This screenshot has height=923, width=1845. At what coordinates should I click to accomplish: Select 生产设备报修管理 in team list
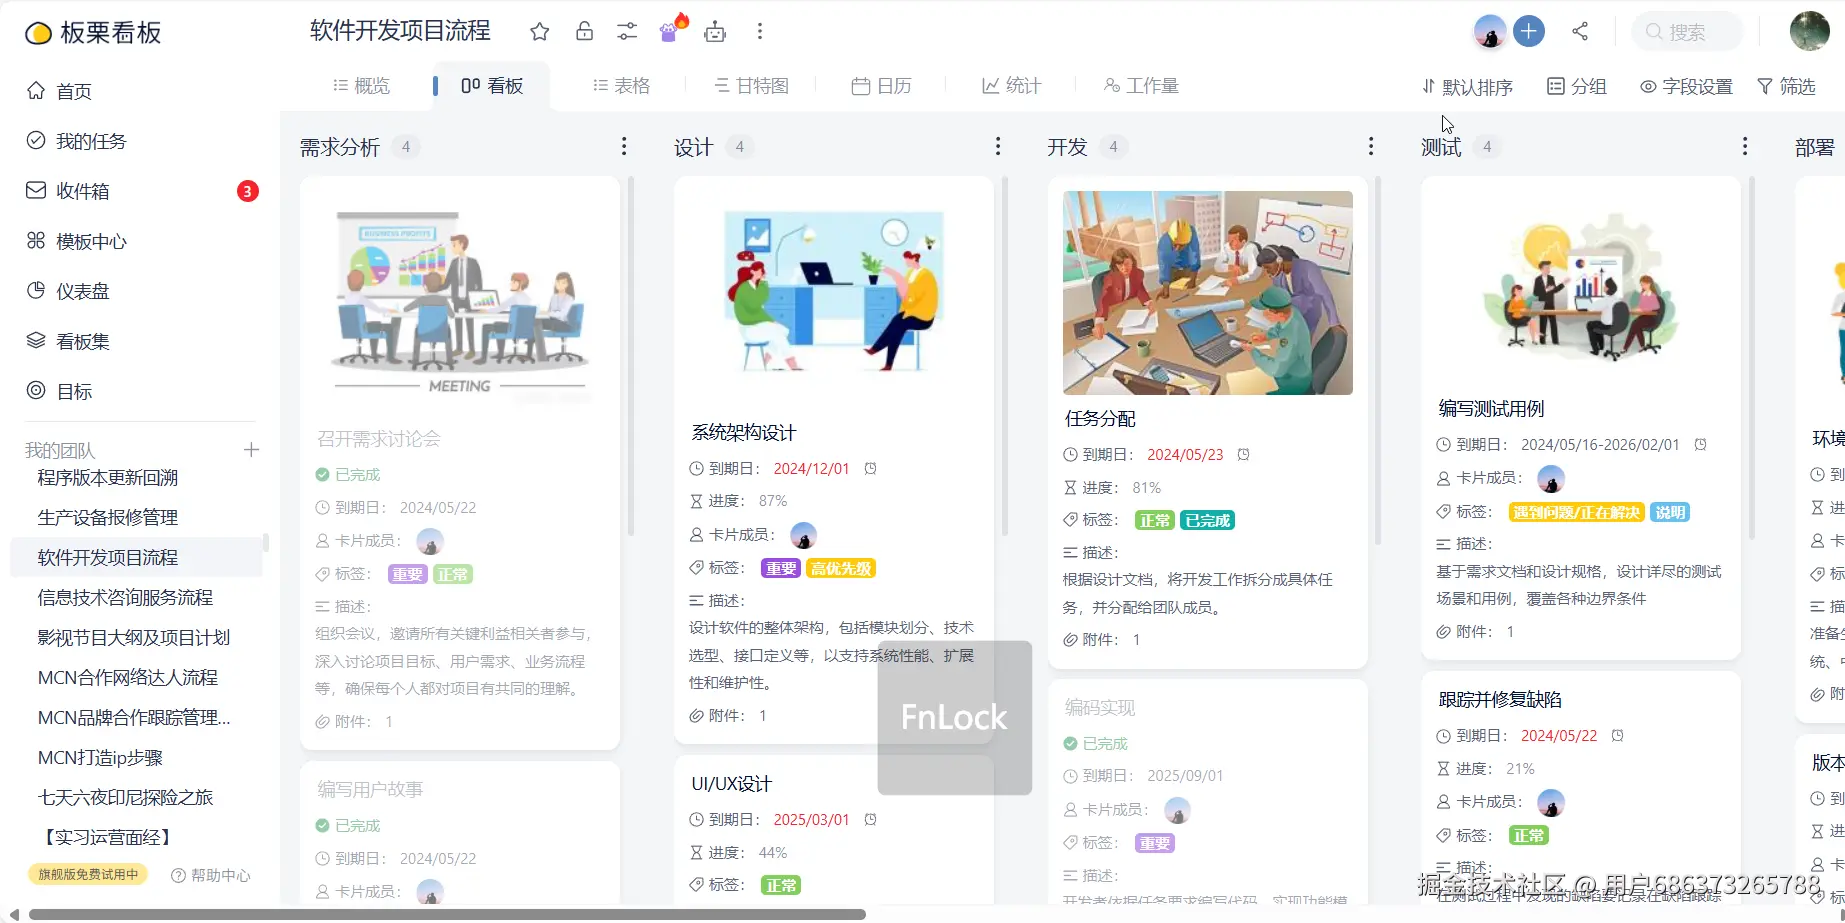(x=108, y=517)
